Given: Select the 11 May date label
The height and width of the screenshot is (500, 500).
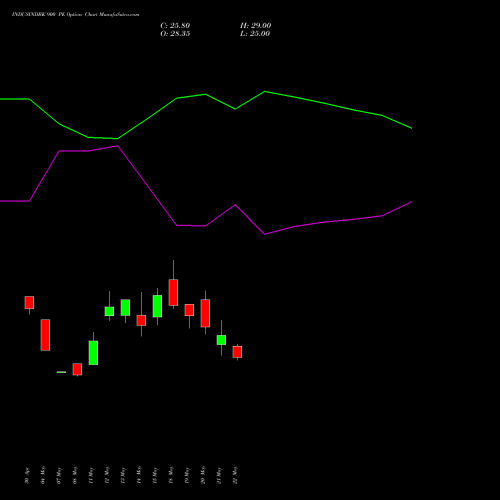Looking at the screenshot, I should click(91, 475).
